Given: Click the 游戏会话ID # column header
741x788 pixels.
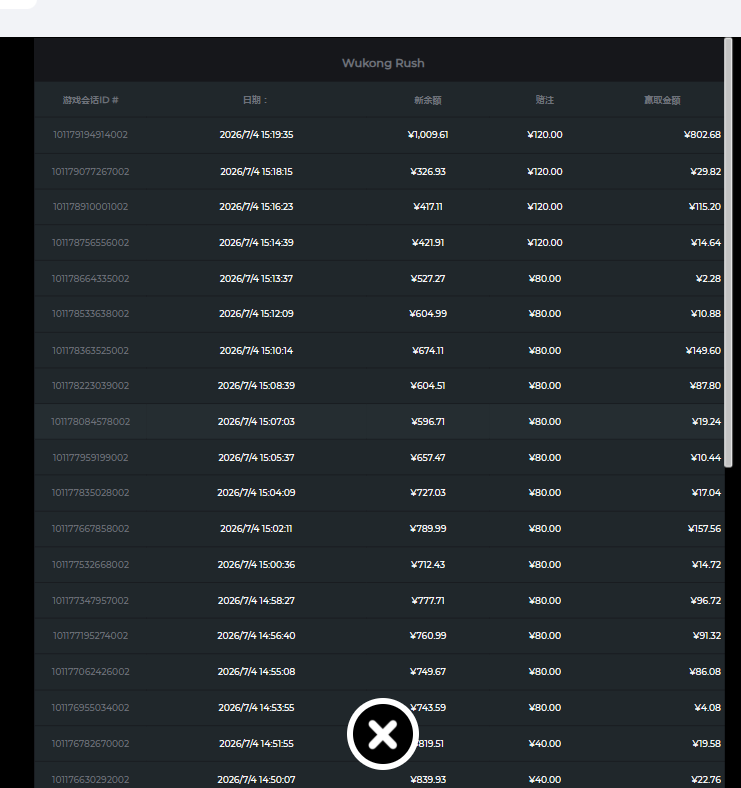Looking at the screenshot, I should tap(90, 100).
